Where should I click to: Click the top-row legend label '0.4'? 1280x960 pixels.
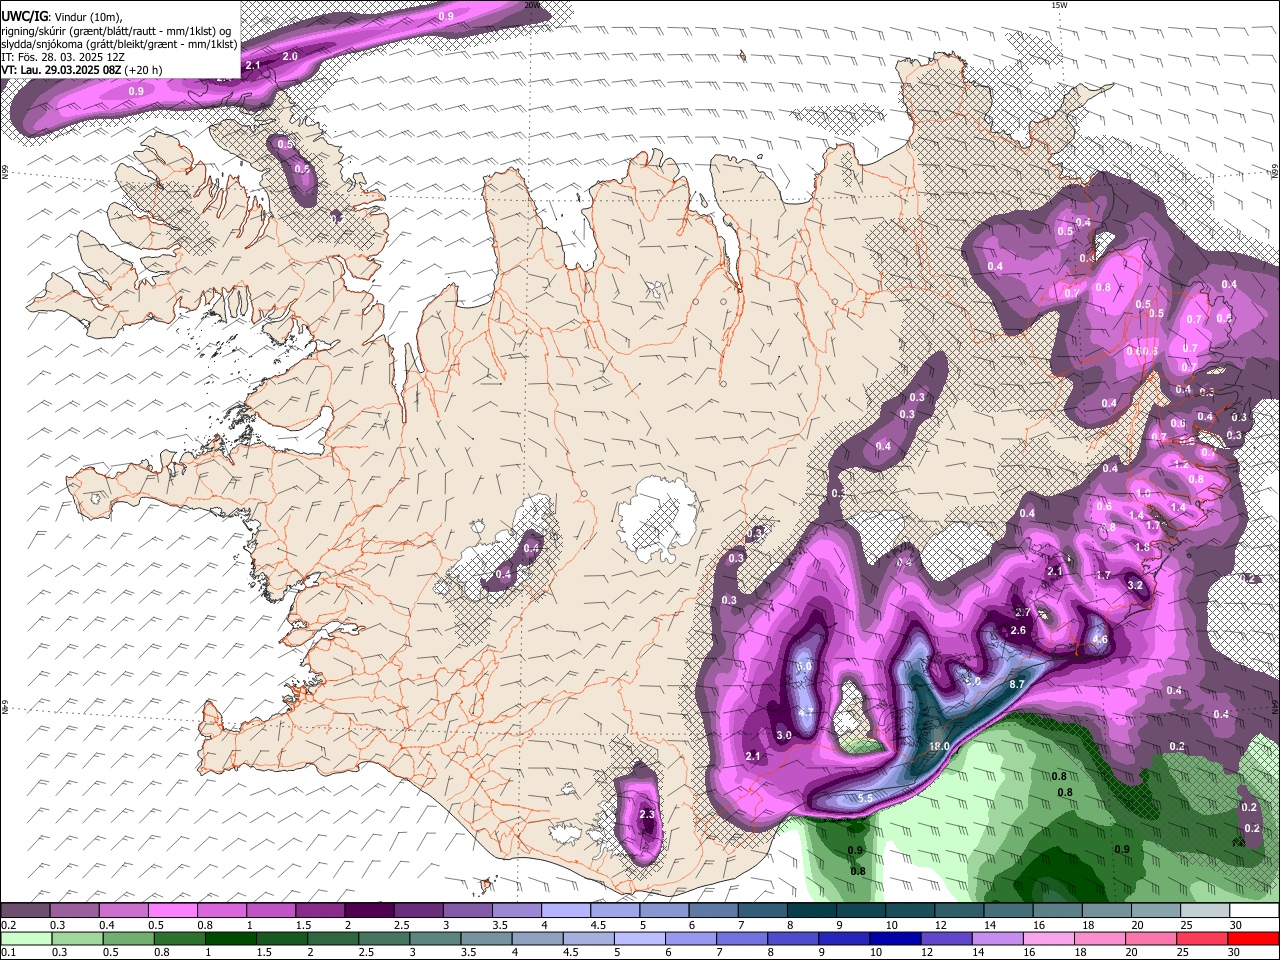click(x=106, y=925)
